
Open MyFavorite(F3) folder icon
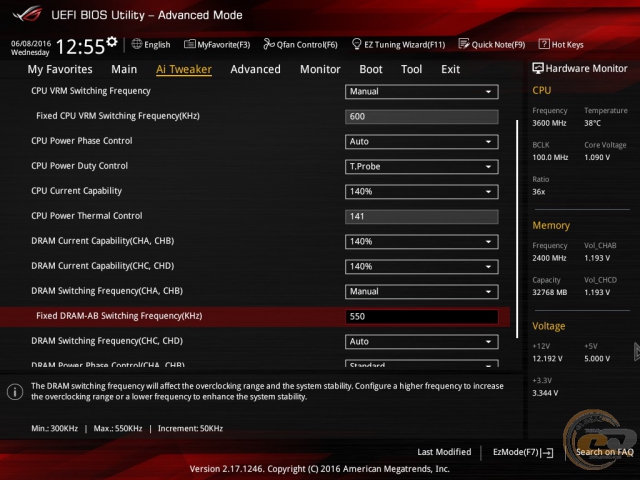pyautogui.click(x=189, y=44)
